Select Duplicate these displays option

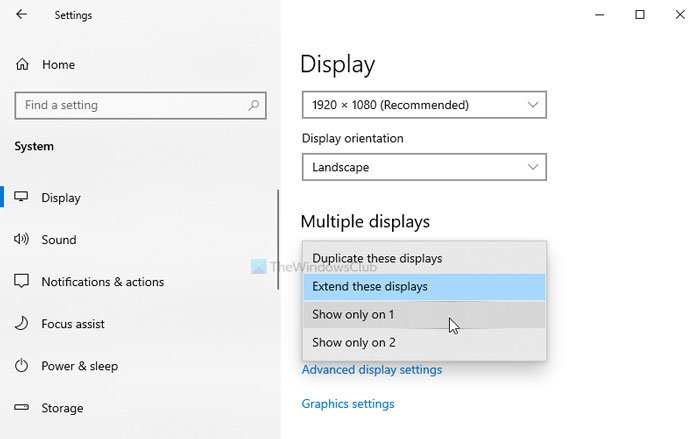point(424,258)
